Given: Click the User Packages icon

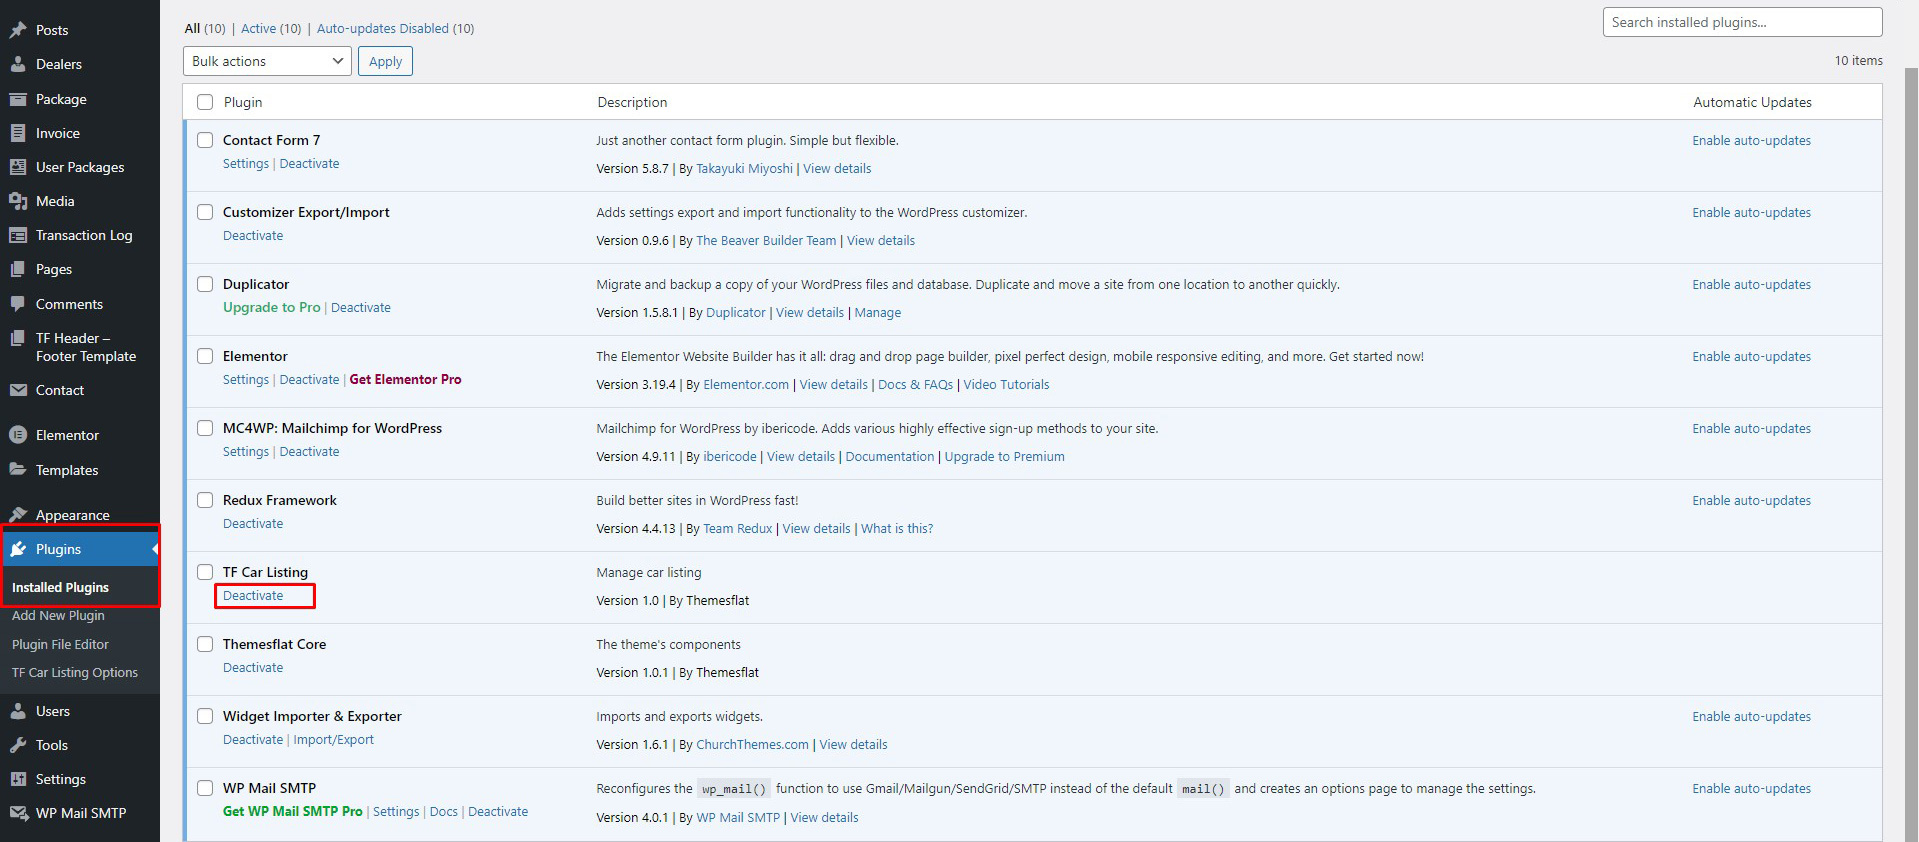Looking at the screenshot, I should (x=18, y=167).
